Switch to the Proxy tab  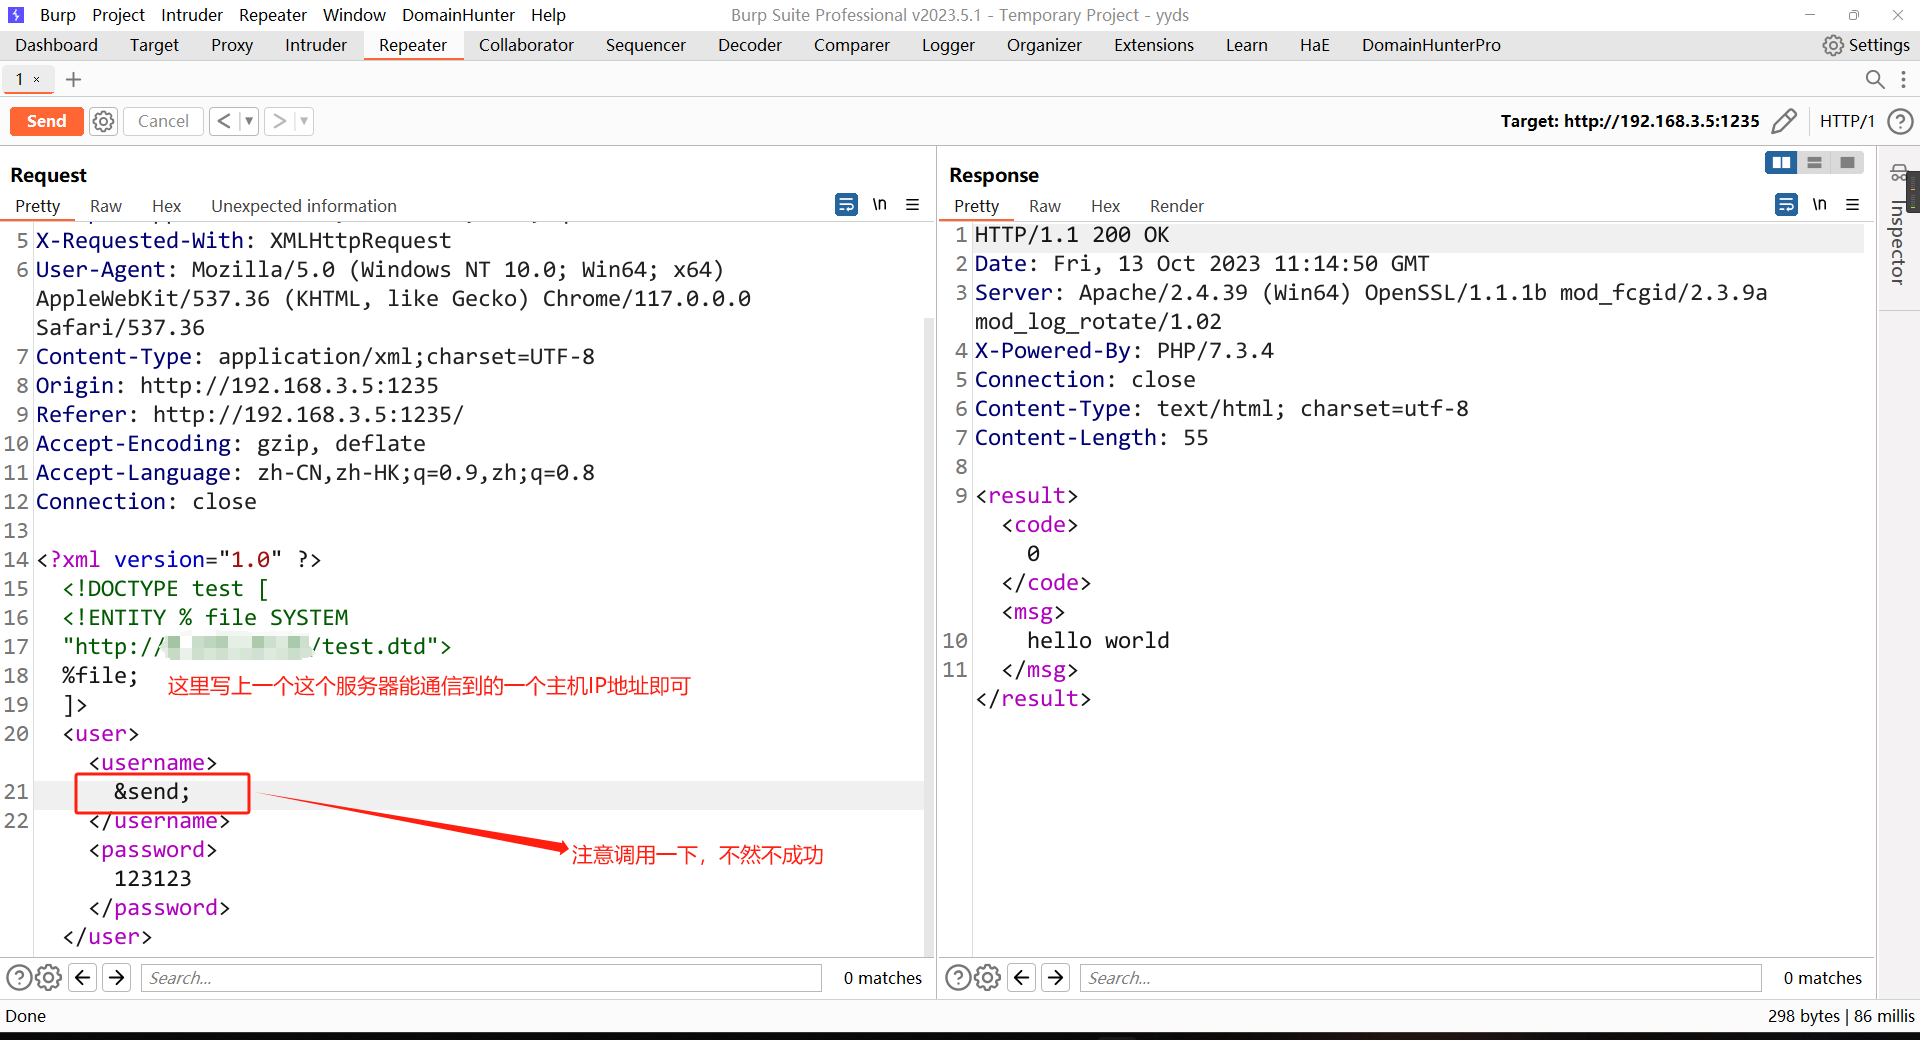point(232,45)
